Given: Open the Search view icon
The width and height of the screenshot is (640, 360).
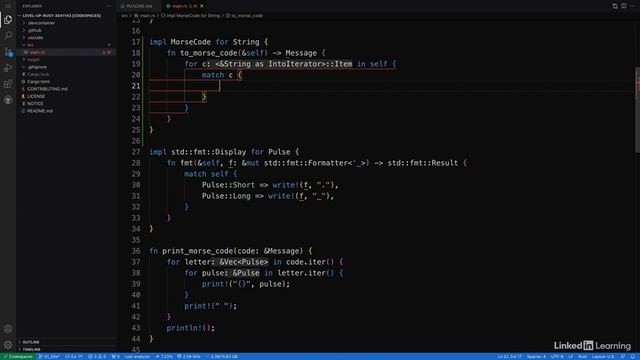Looking at the screenshot, I should 8,36.
